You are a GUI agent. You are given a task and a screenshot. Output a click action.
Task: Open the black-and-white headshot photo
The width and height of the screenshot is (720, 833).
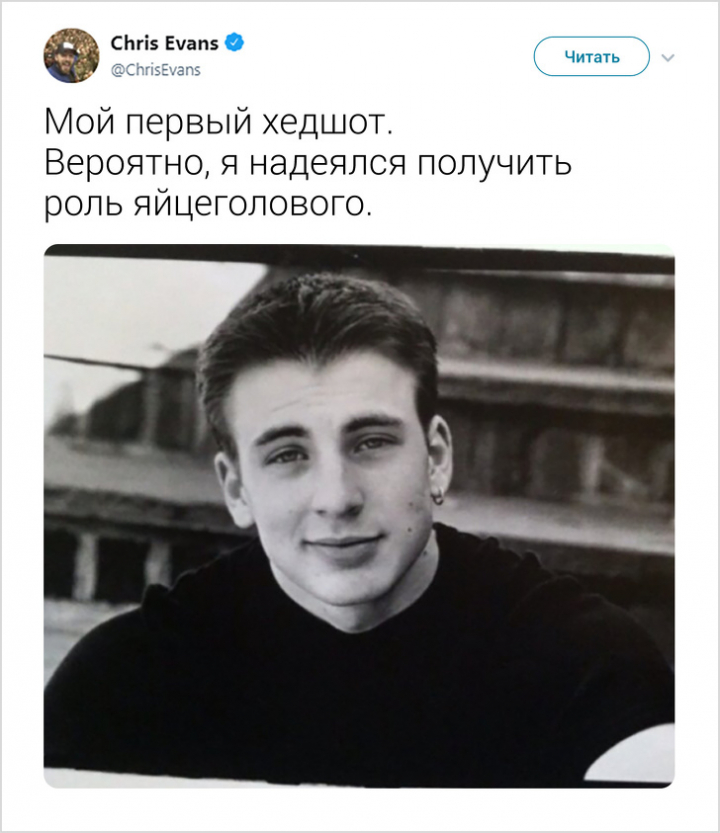(x=359, y=516)
